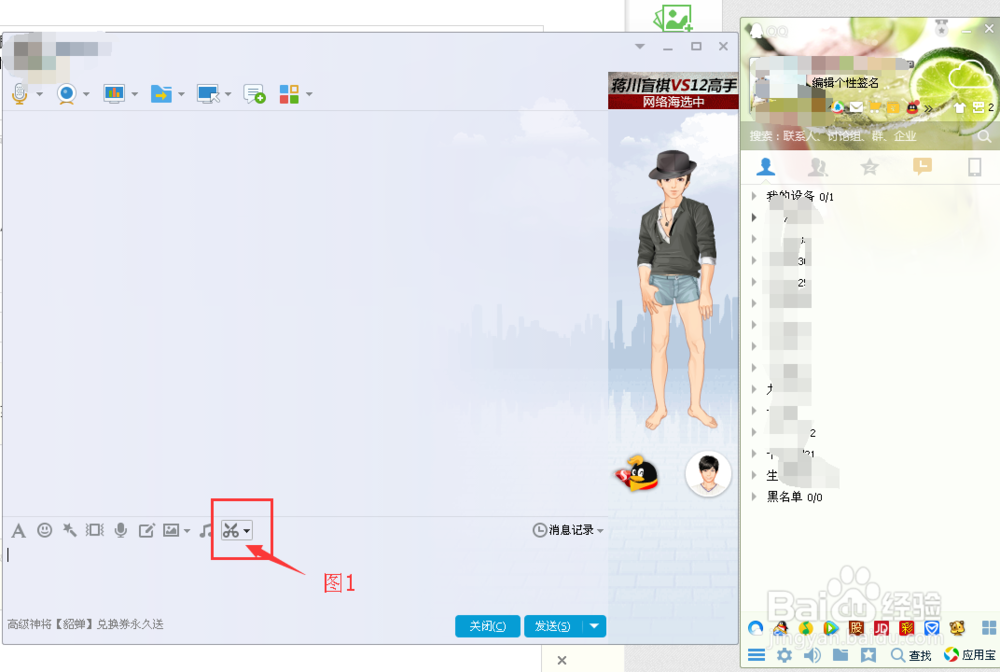
Task: Show the weather cloud icon details
Action: click(969, 75)
